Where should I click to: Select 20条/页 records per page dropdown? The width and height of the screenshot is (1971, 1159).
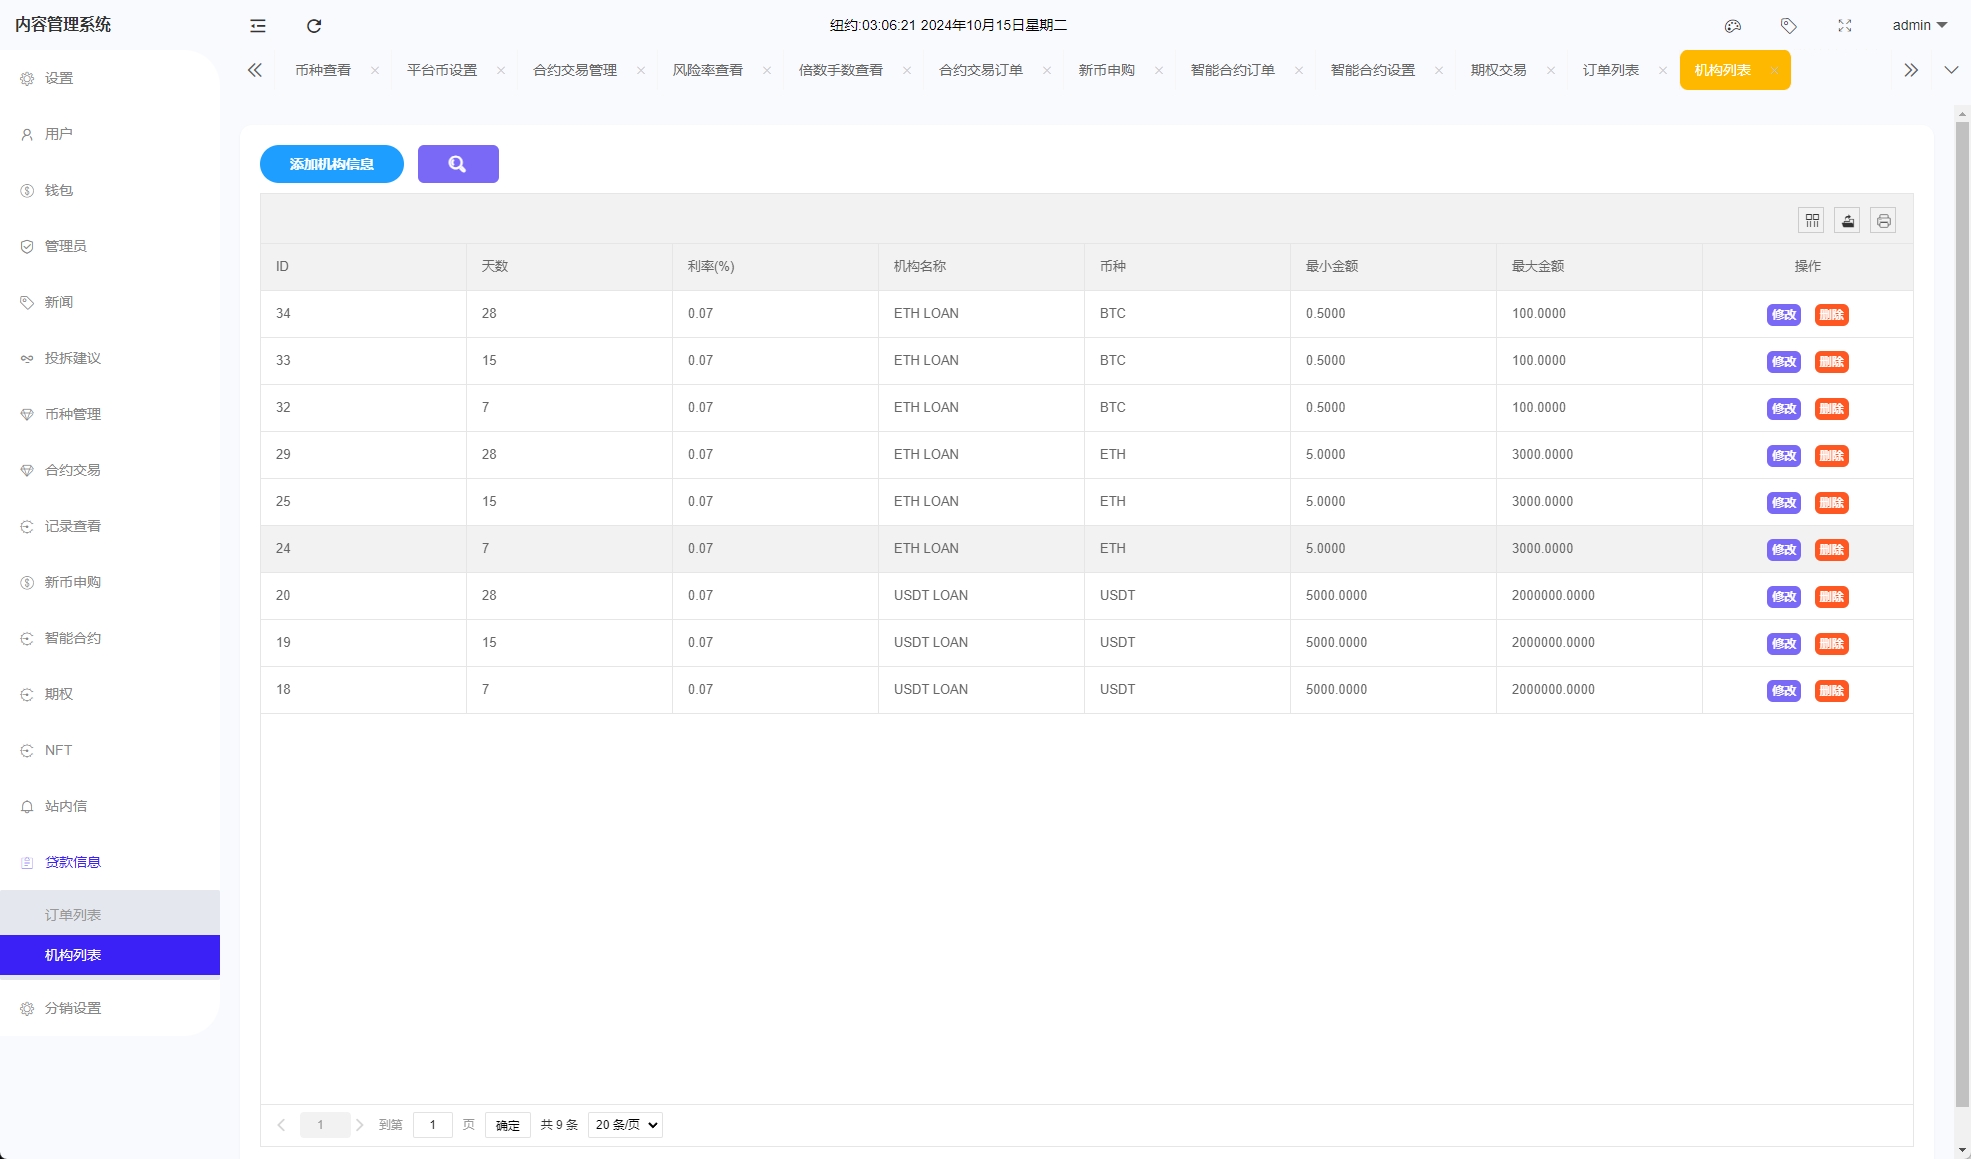tap(623, 1125)
